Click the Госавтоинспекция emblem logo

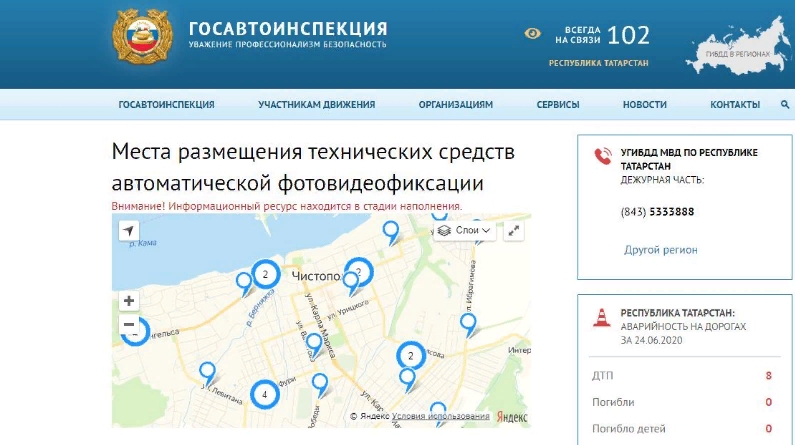143,42
